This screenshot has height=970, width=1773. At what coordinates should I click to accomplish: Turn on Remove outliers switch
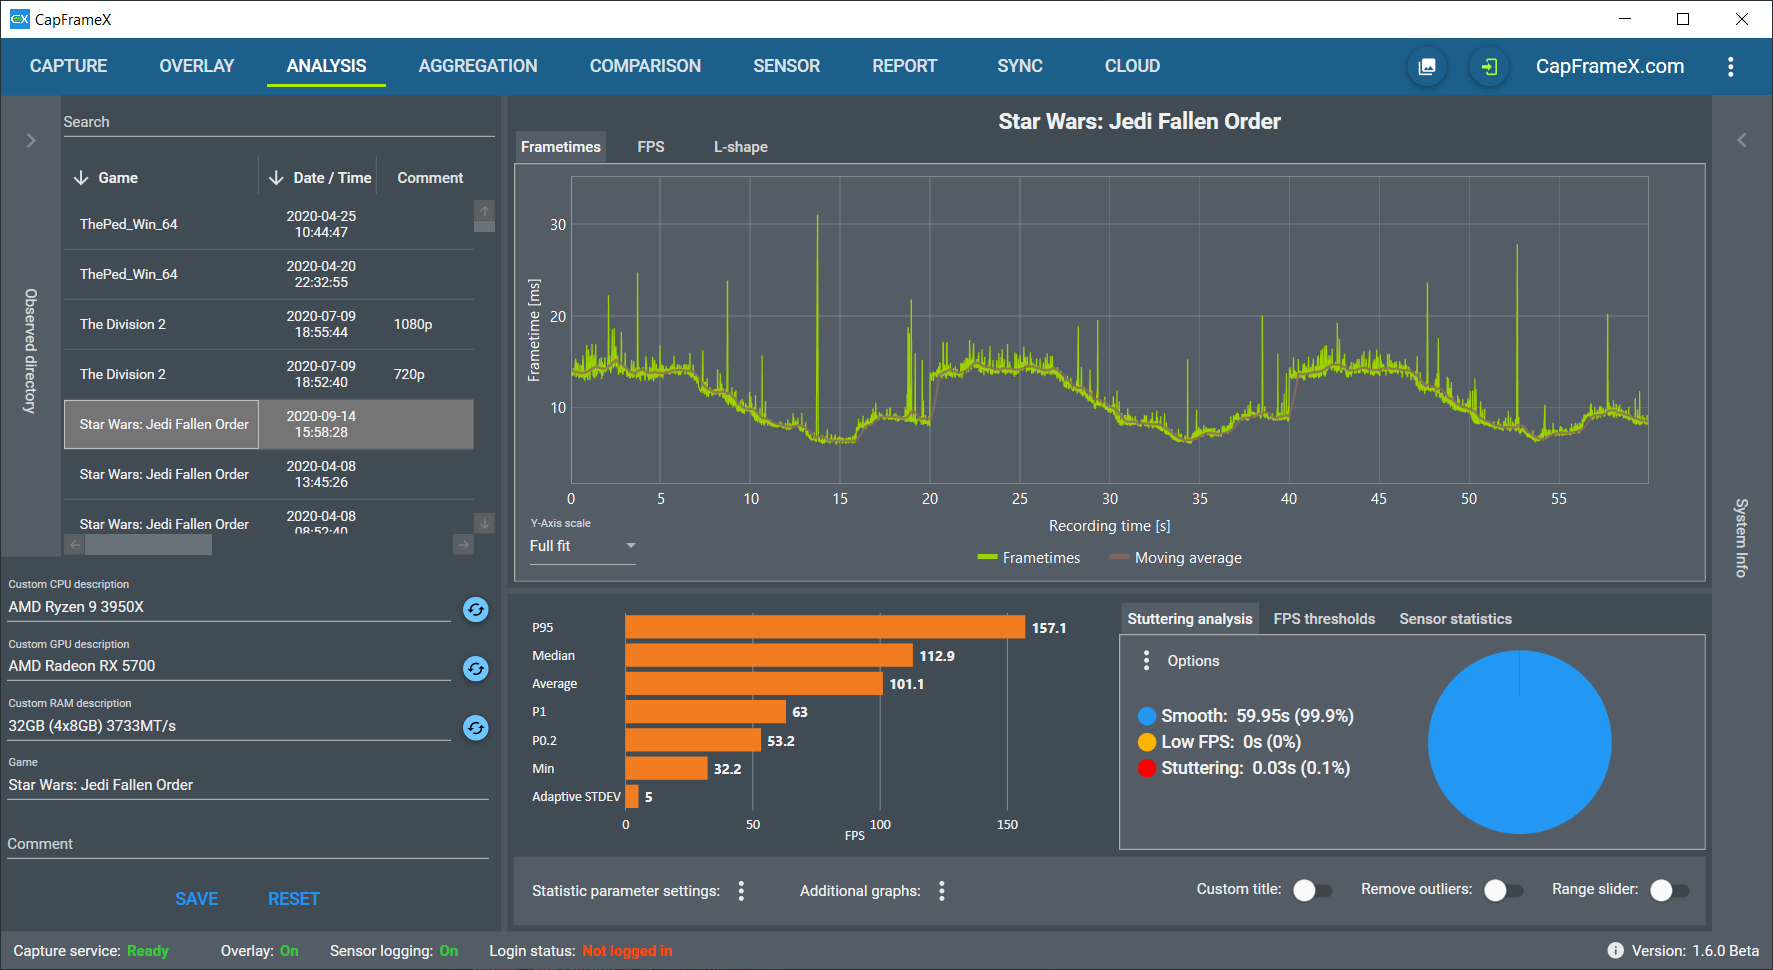[x=1503, y=890]
